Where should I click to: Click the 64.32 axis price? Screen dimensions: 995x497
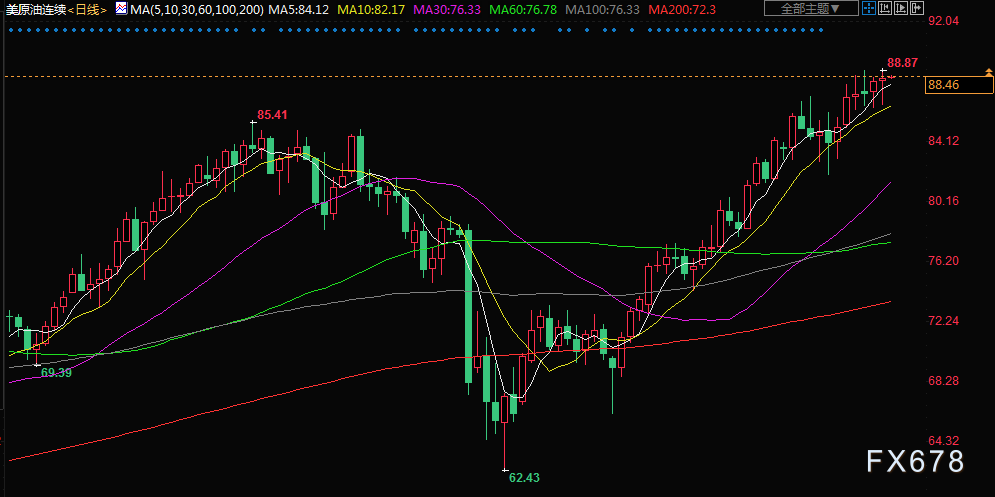943,441
